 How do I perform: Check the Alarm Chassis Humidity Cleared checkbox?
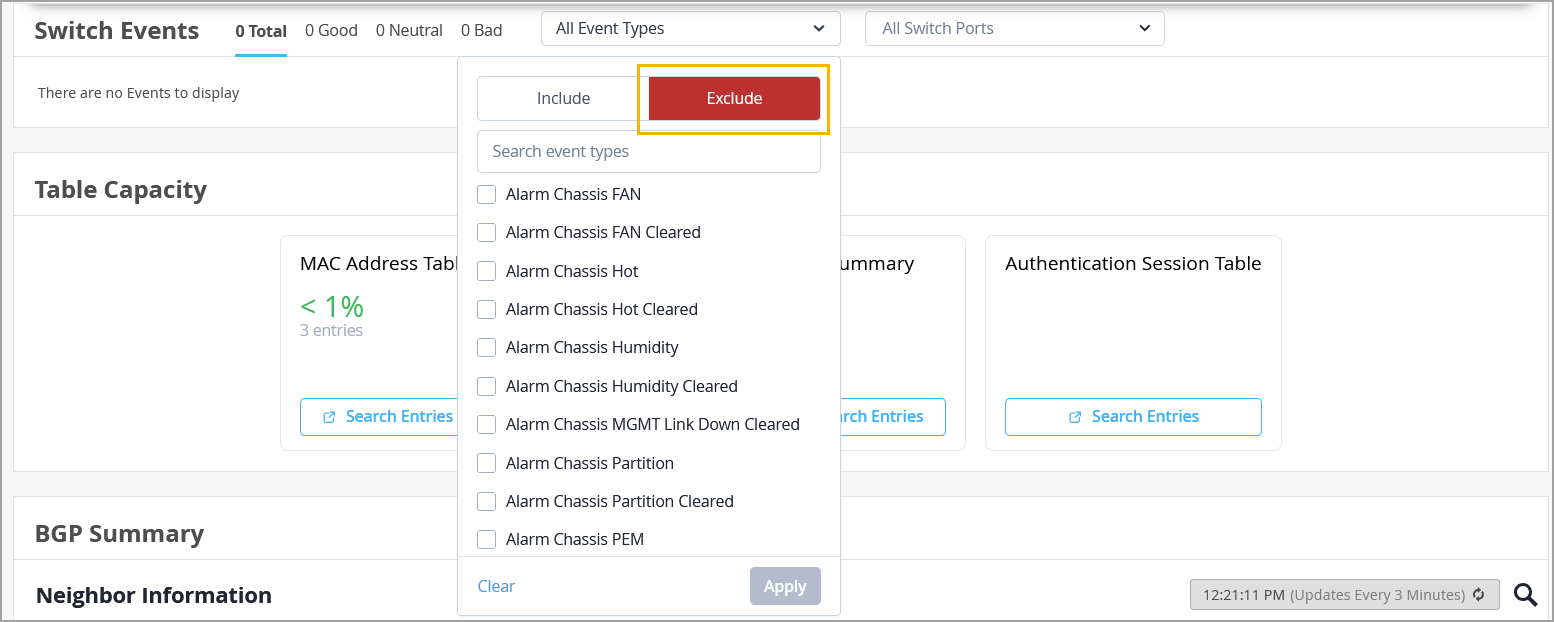pos(487,386)
